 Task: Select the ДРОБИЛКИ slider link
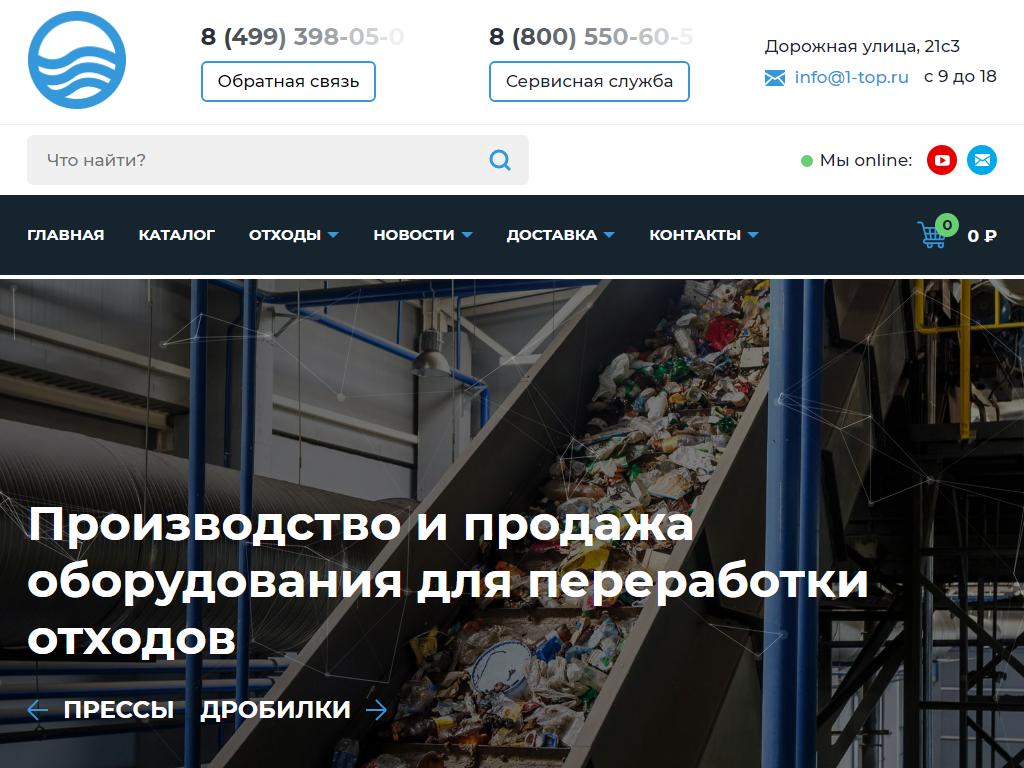(276, 710)
